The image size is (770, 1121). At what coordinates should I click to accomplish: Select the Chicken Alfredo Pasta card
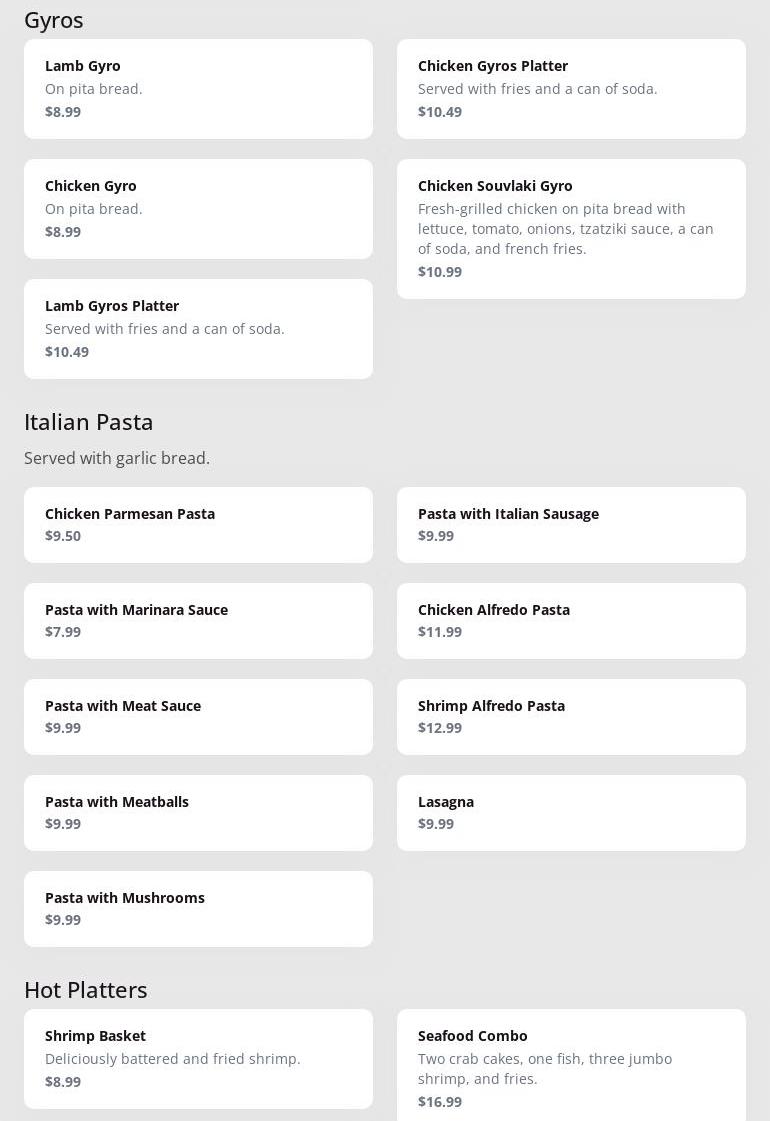571,621
